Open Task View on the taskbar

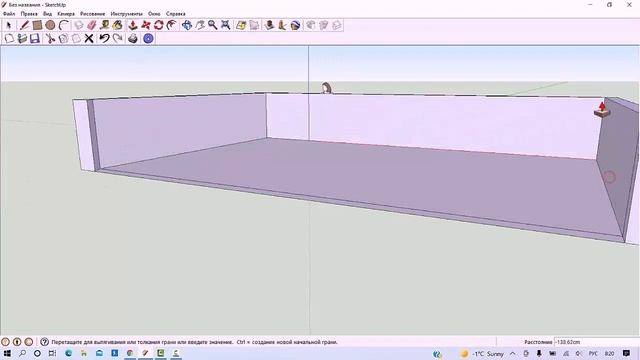[x=52, y=353]
